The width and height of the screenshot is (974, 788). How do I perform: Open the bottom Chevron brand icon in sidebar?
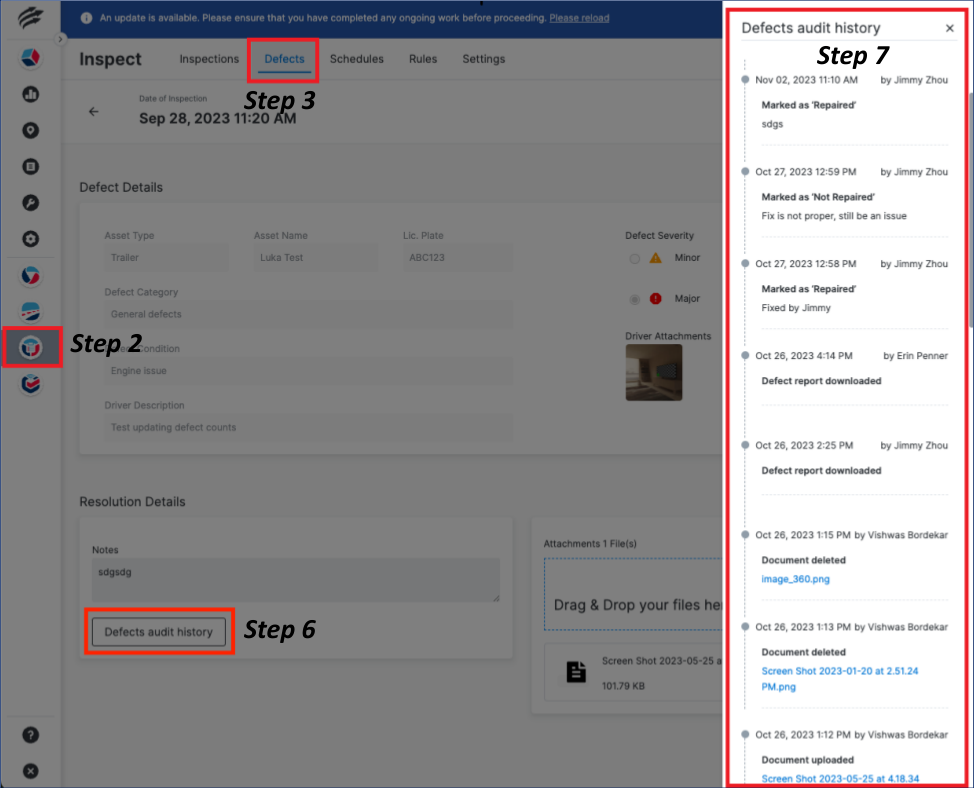coord(31,384)
